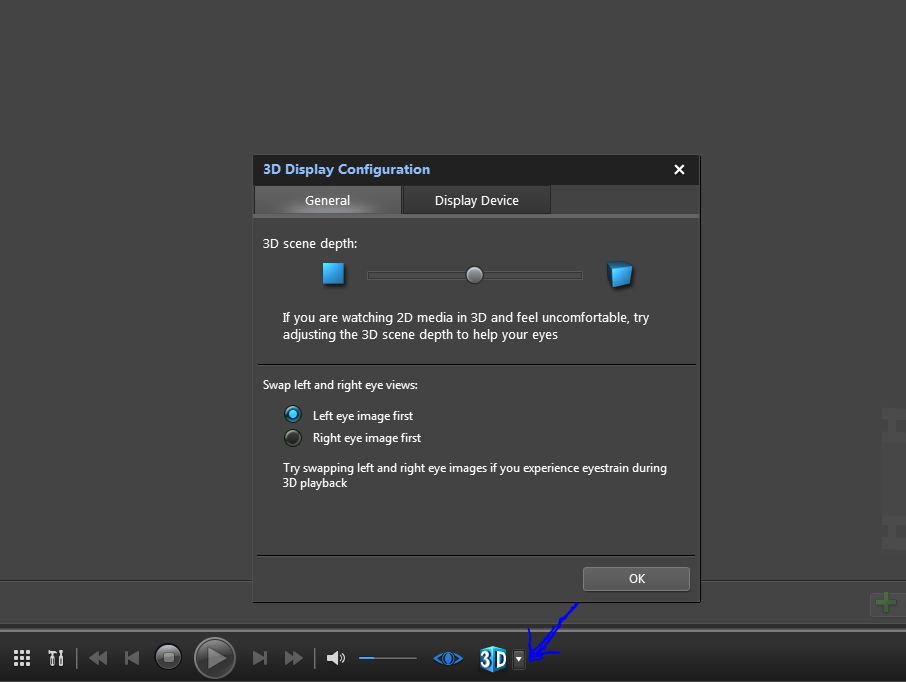Mute audio via speaker icon
The width and height of the screenshot is (906, 682).
336,658
